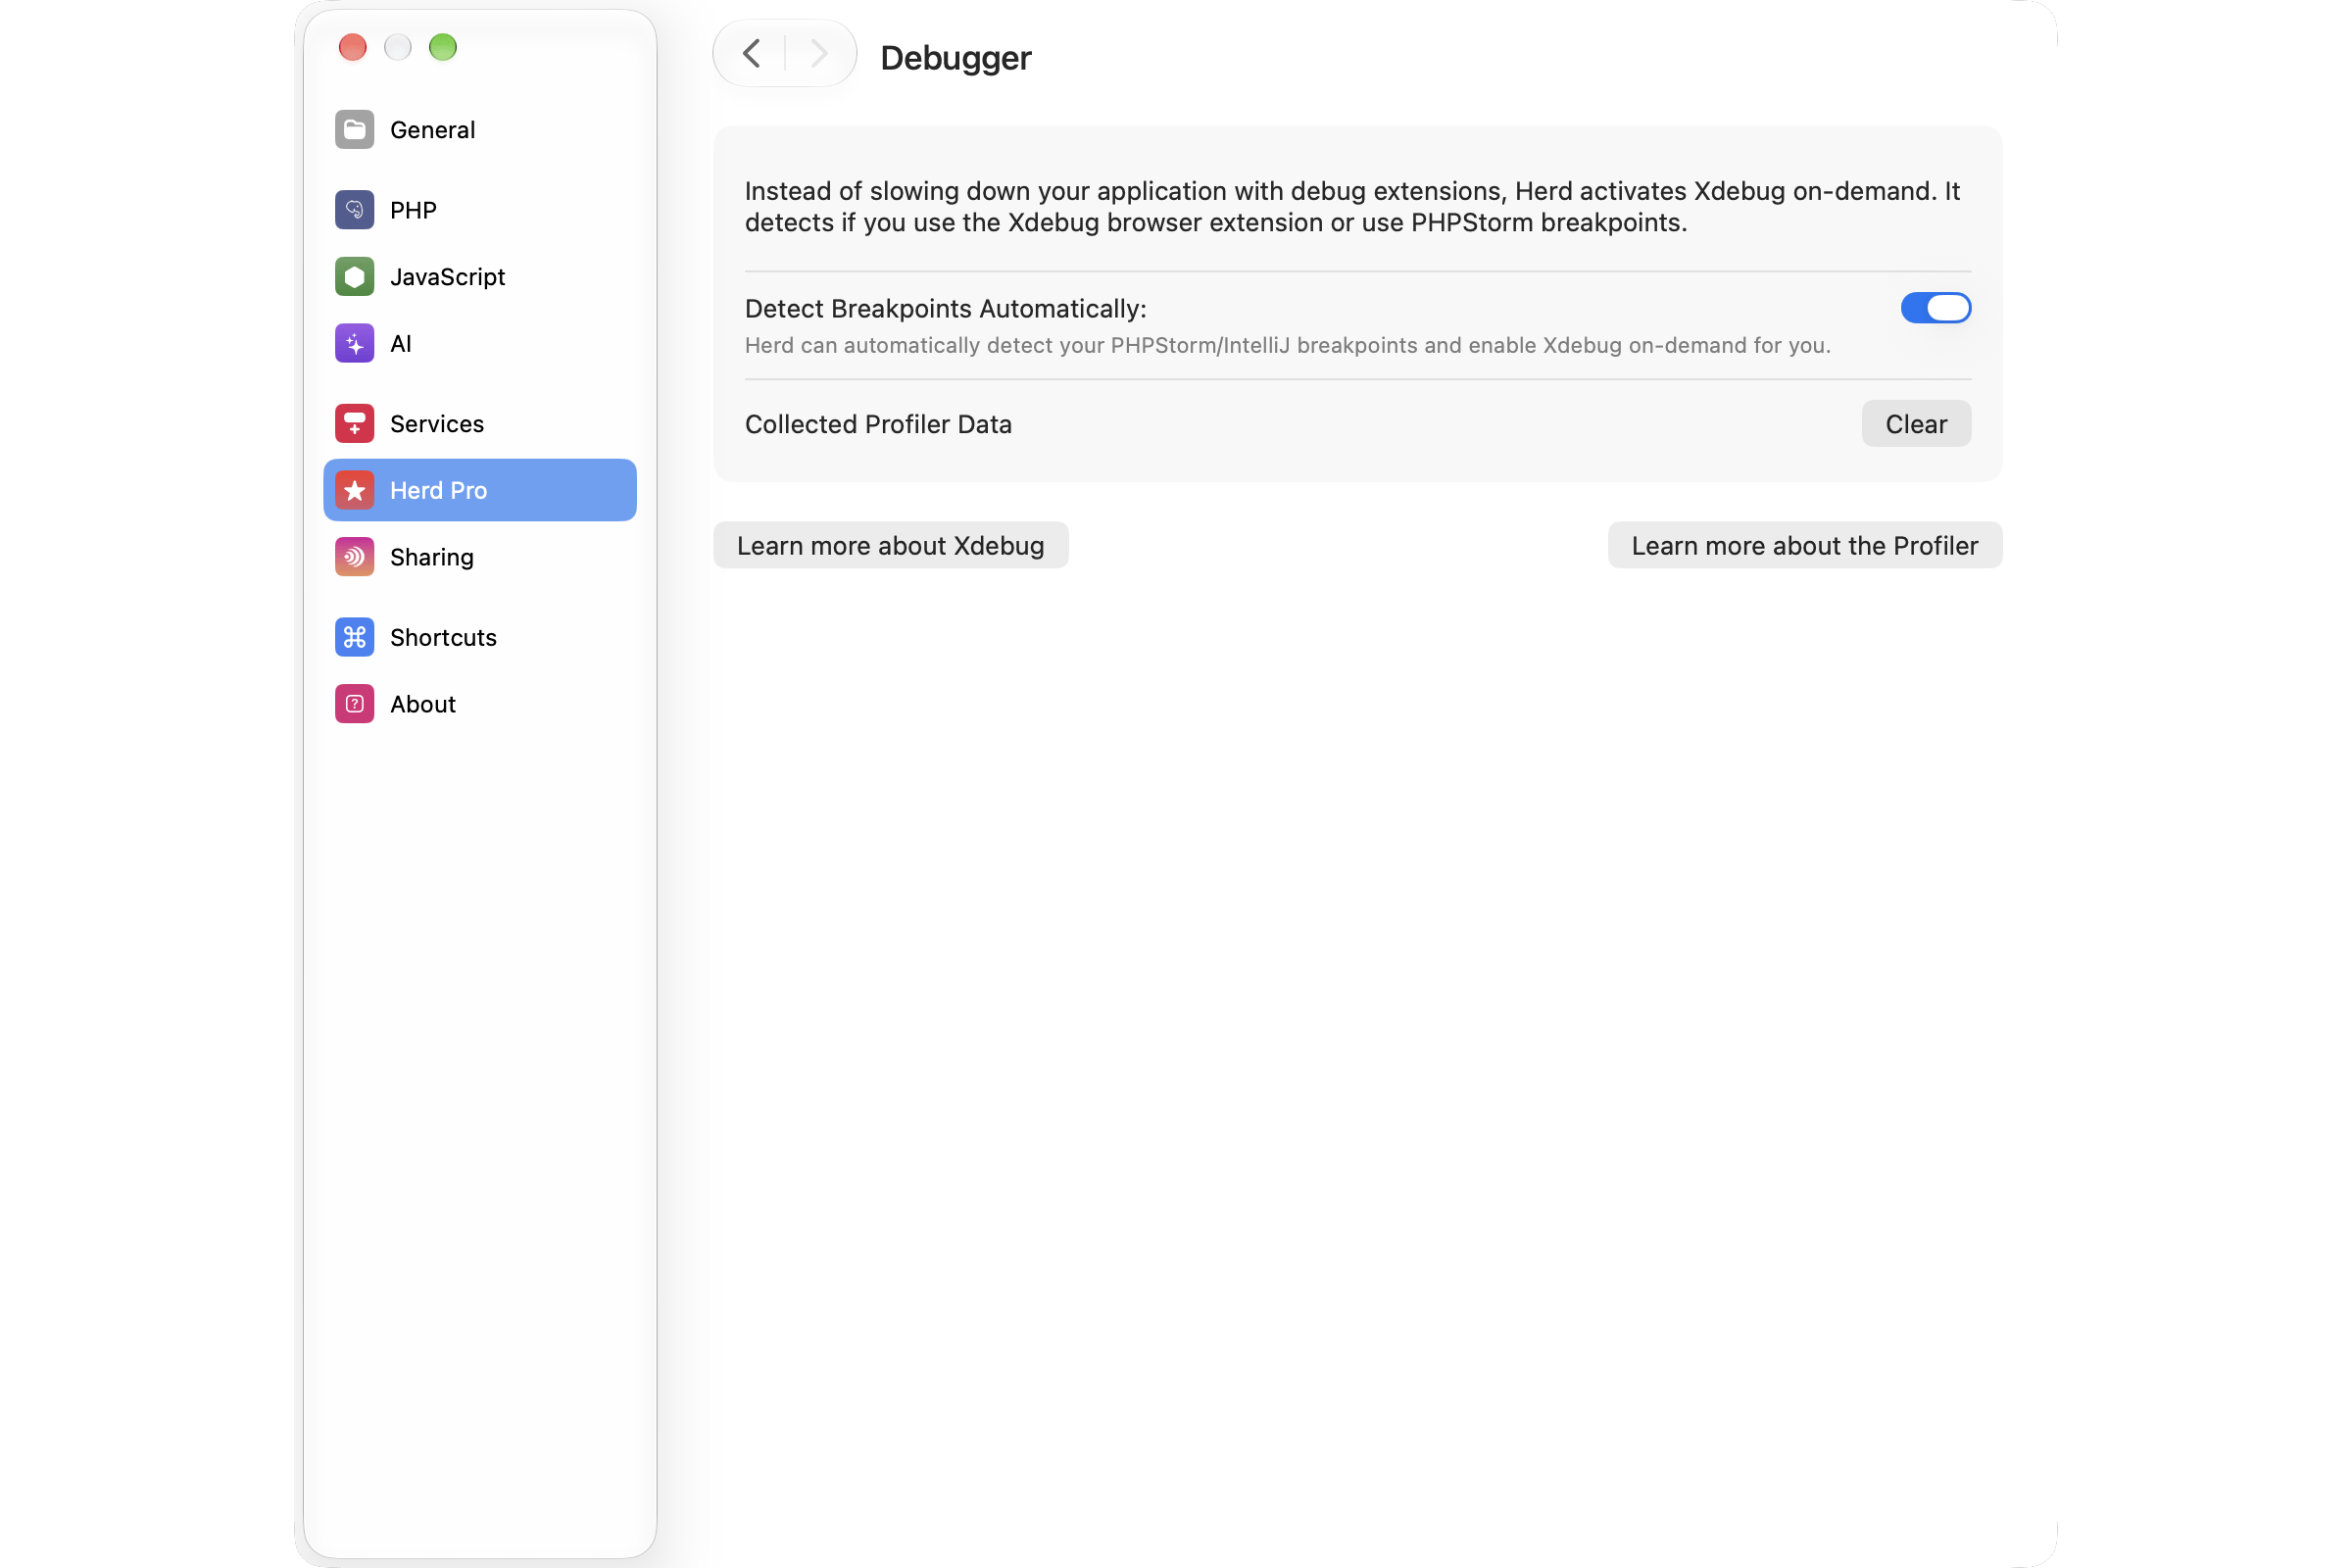2352x1568 pixels.
Task: Click the Collected Profiler Data label
Action: (878, 424)
